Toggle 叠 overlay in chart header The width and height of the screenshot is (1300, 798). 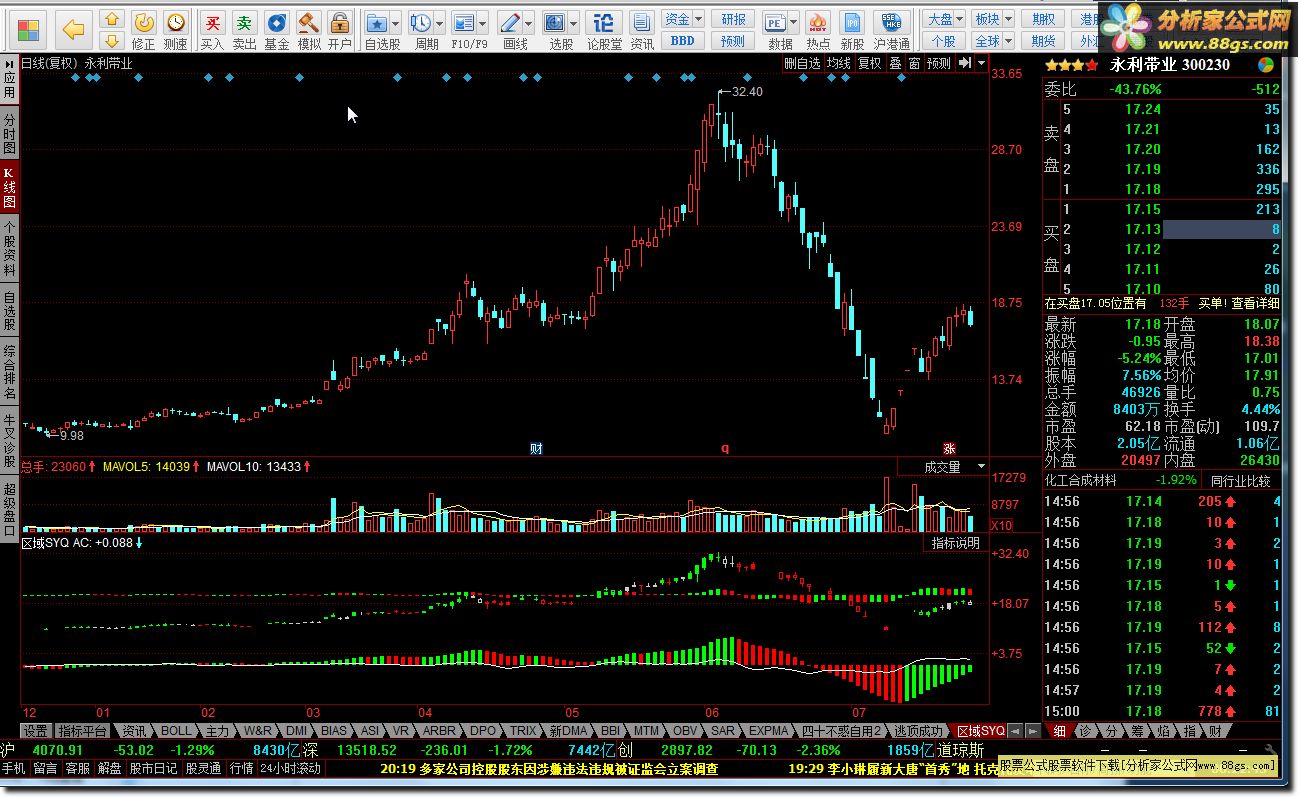pos(895,63)
